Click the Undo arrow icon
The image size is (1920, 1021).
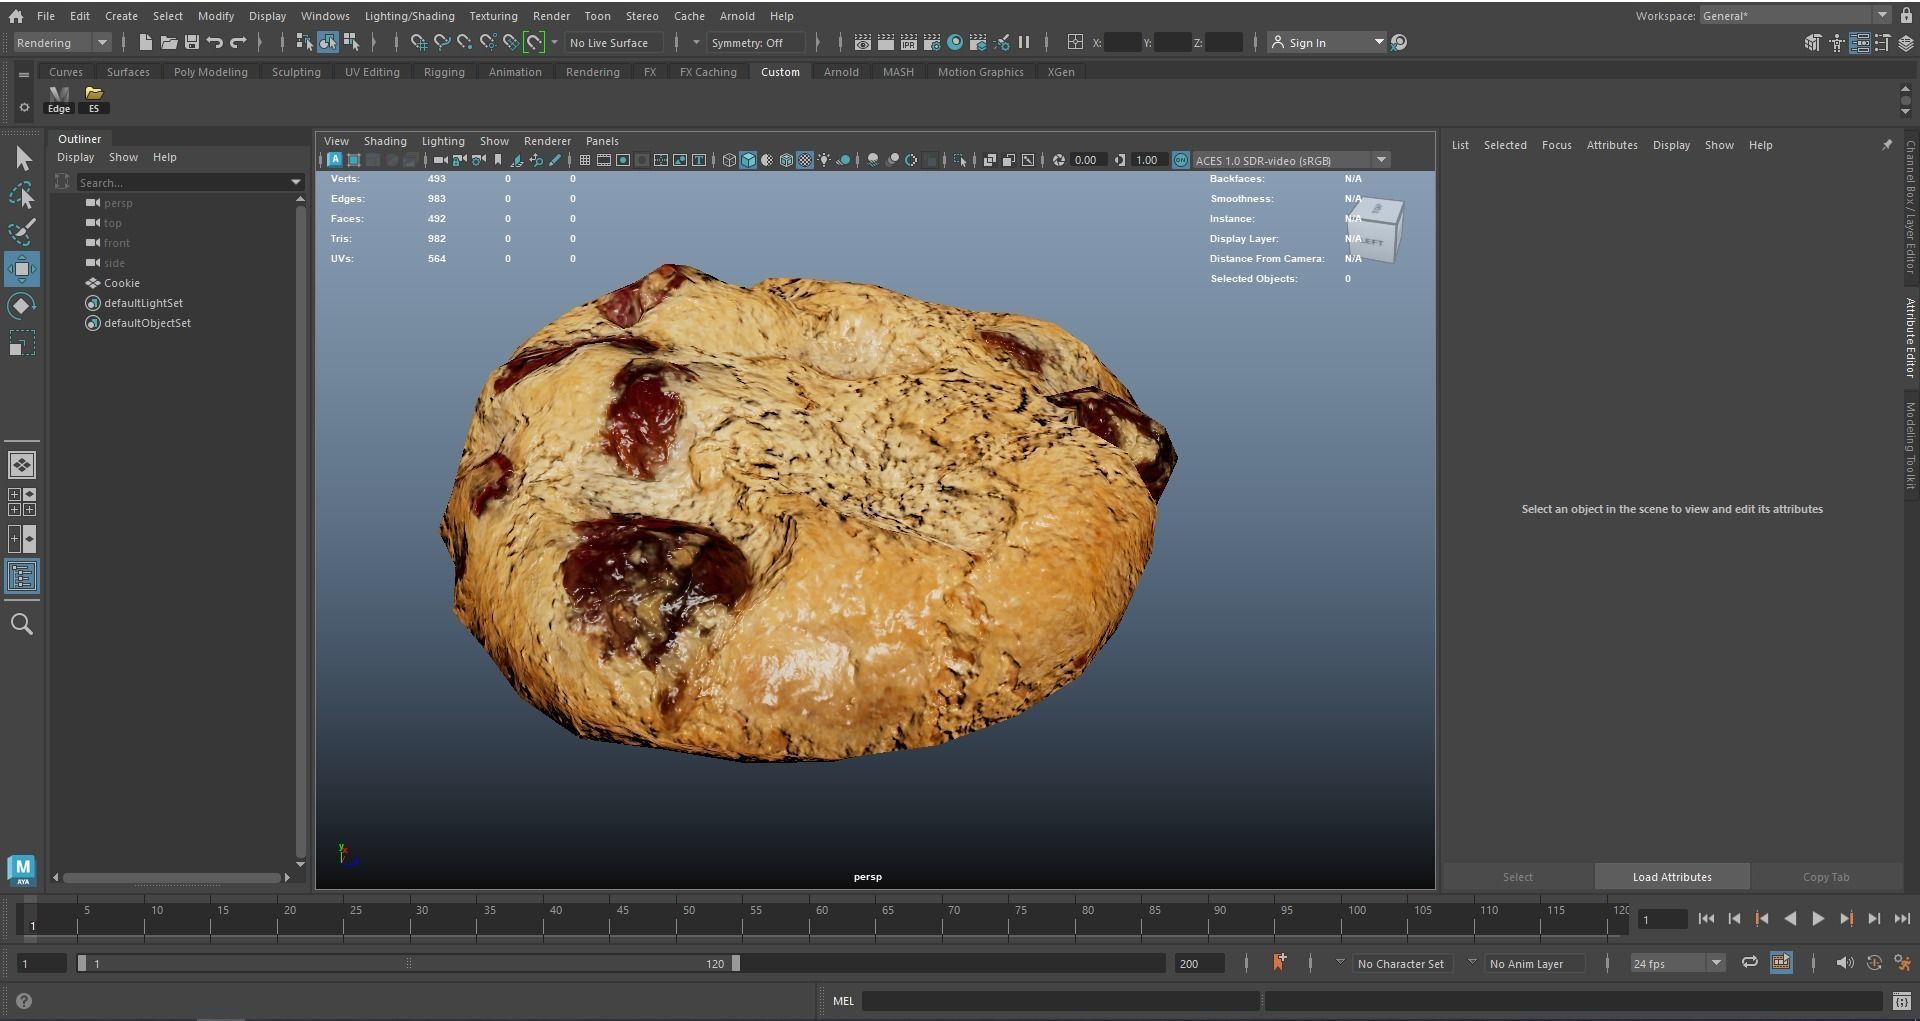click(215, 42)
